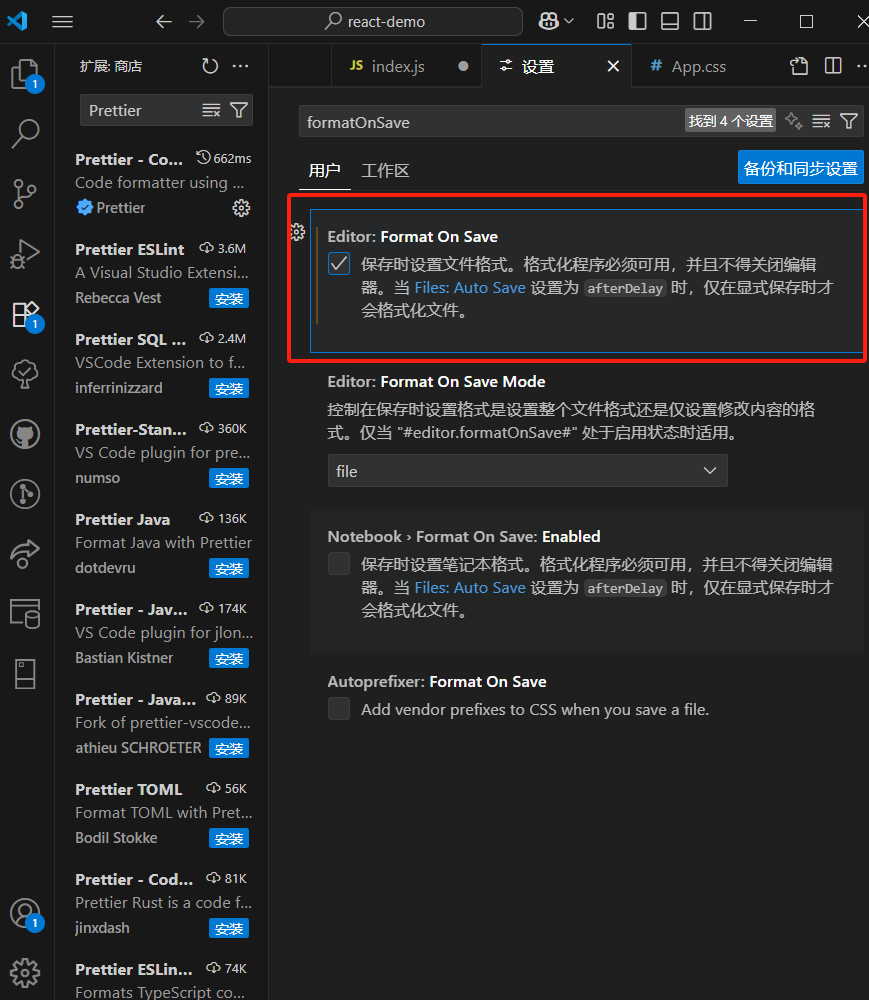The width and height of the screenshot is (869, 1000).
Task: Open the Run and Debug view
Action: coord(25,253)
